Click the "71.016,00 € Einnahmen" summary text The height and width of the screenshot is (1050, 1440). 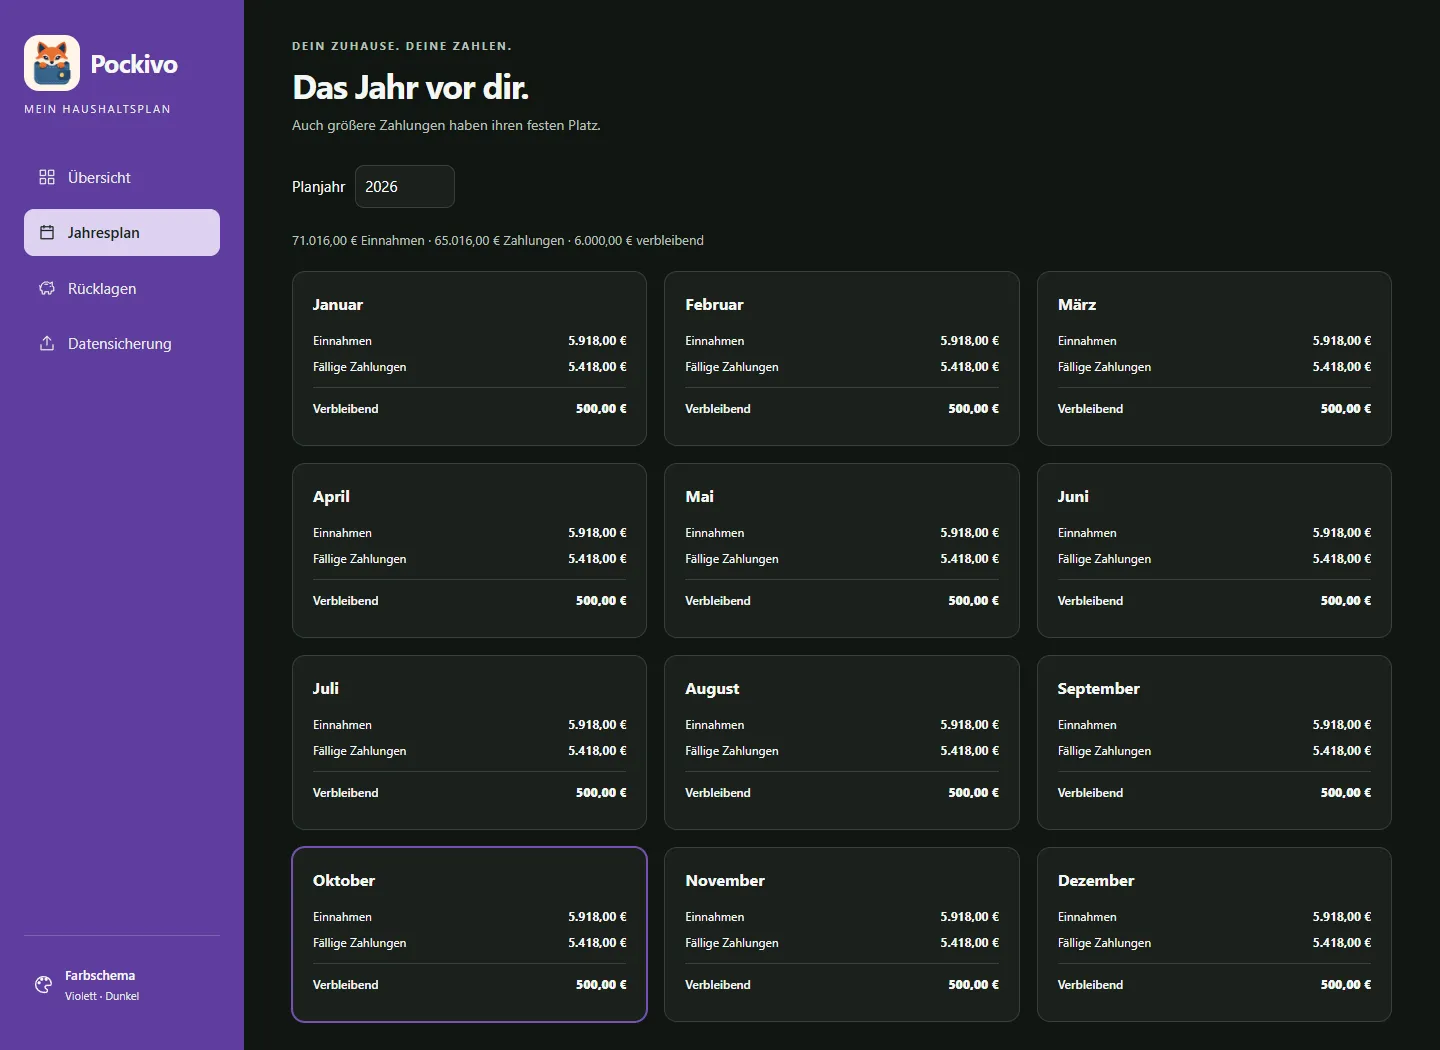pos(358,241)
